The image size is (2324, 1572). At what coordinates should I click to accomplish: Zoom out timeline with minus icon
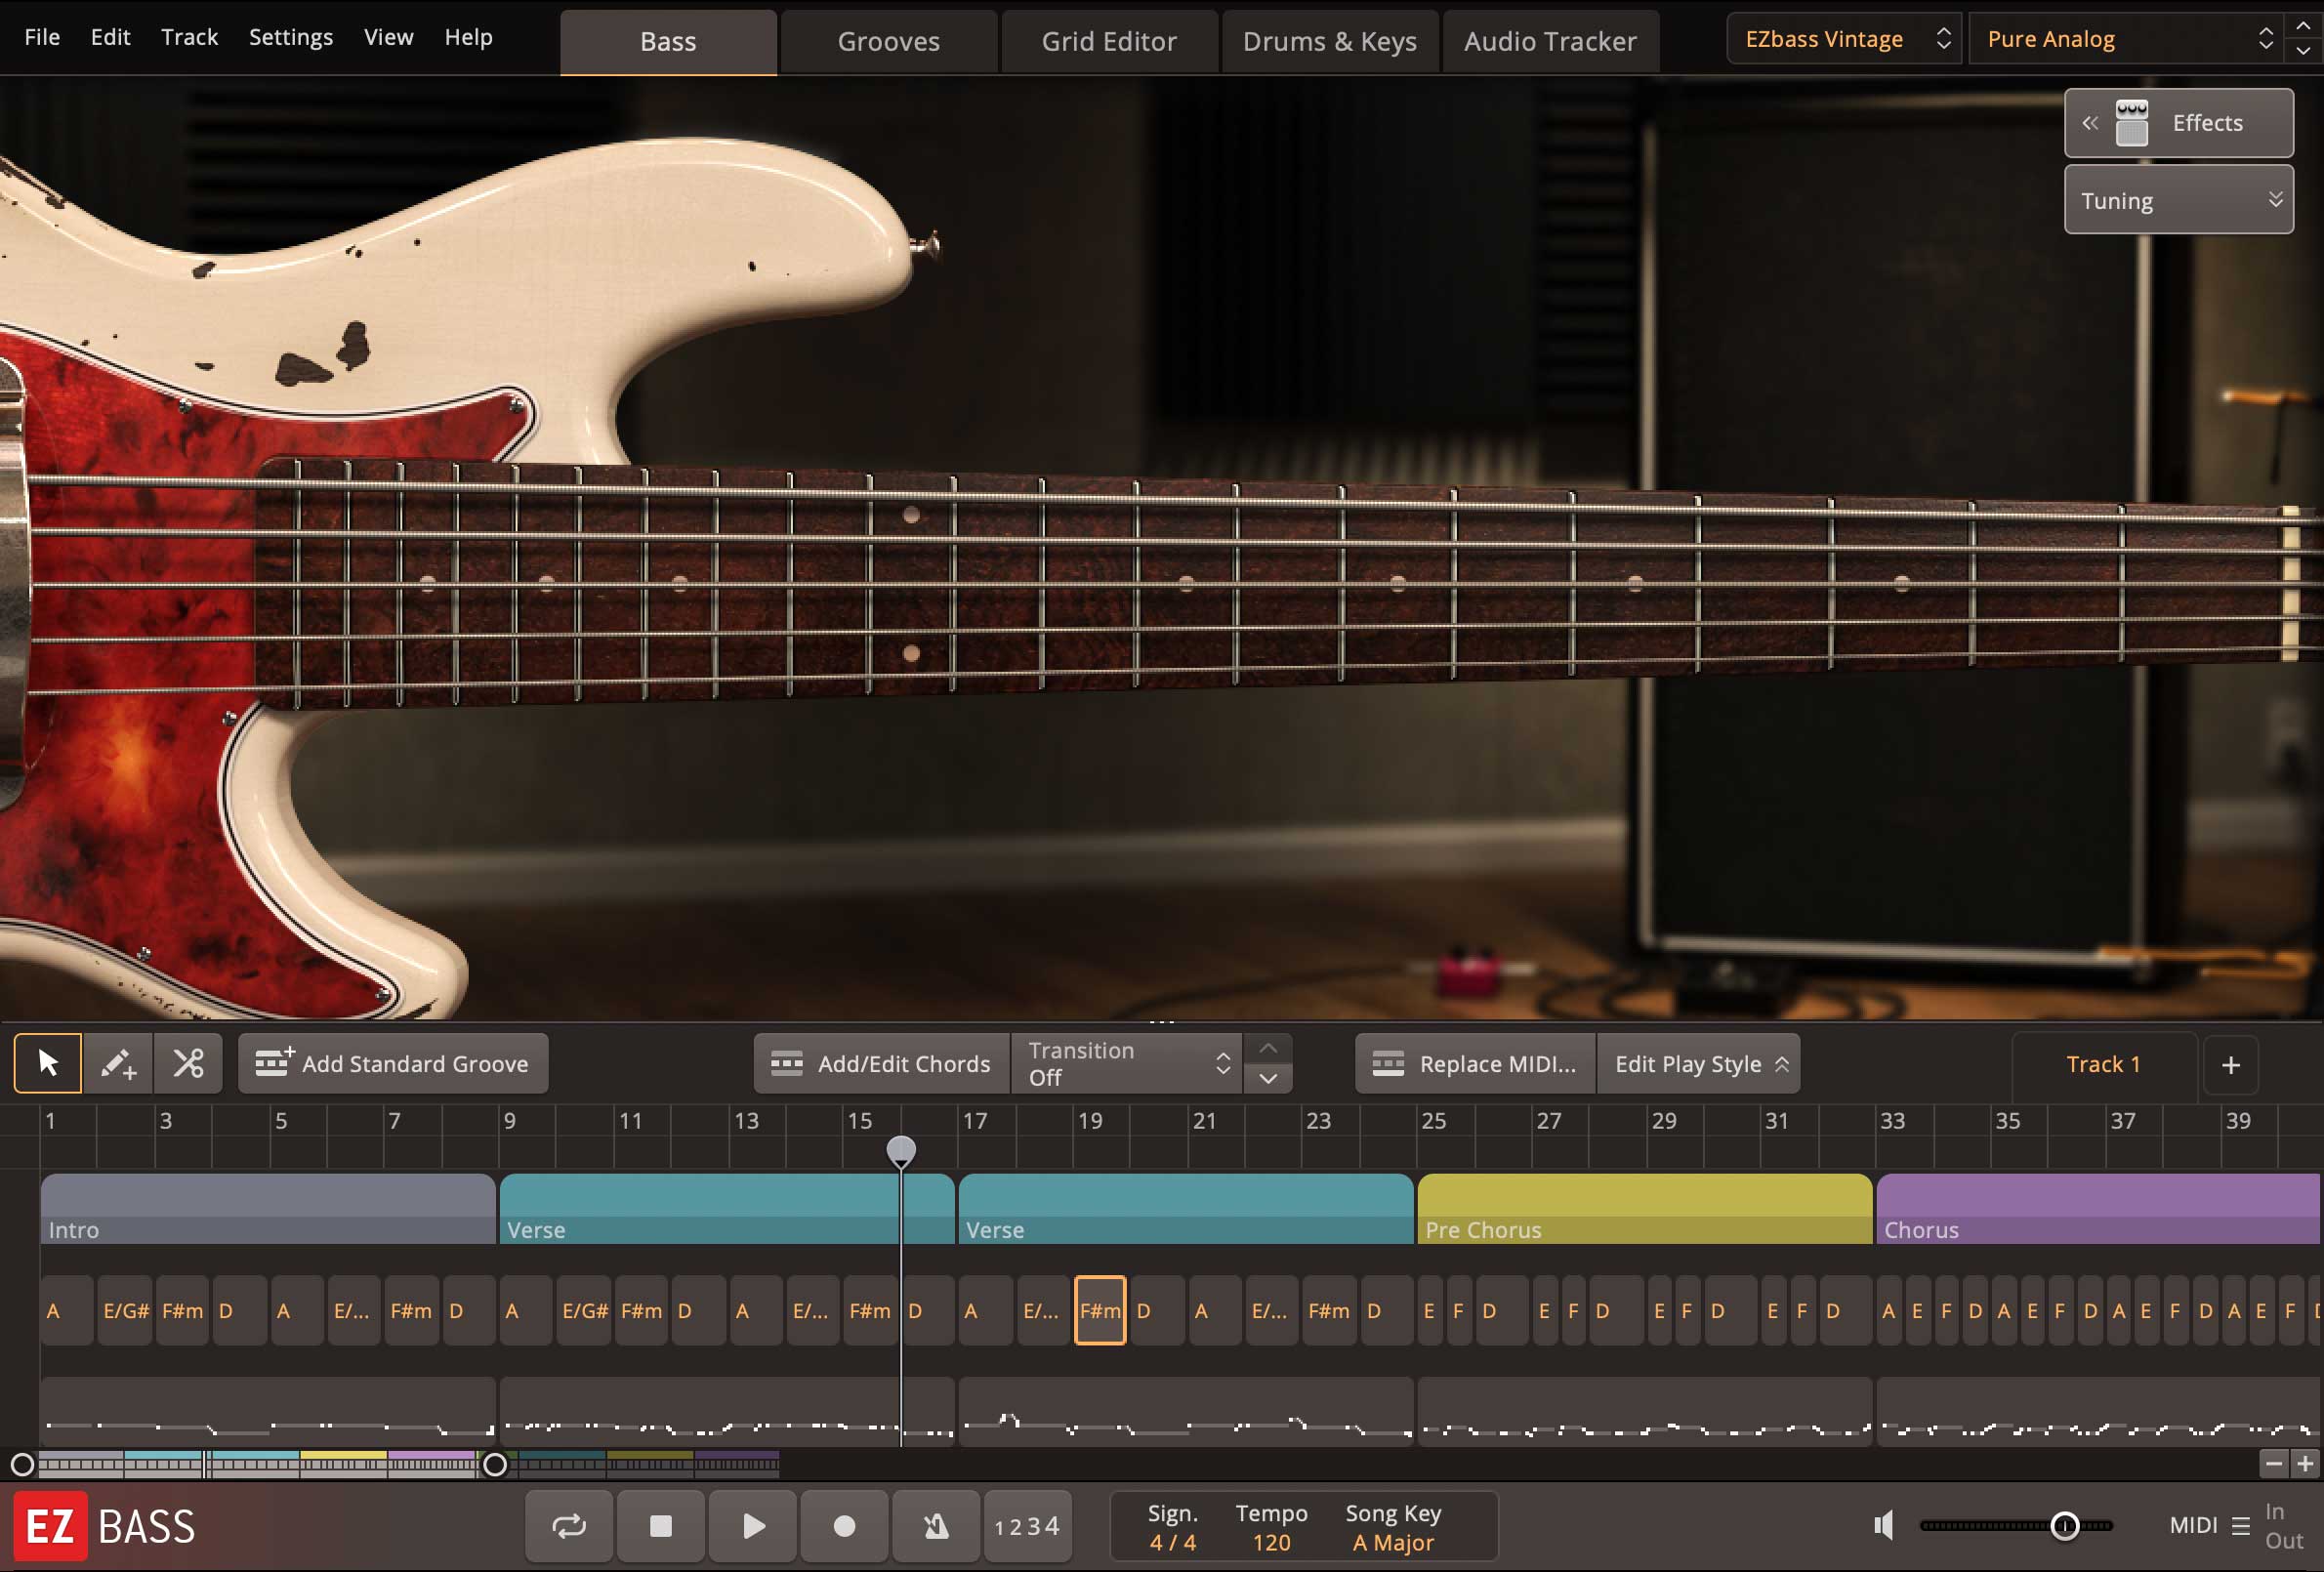[x=2273, y=1464]
